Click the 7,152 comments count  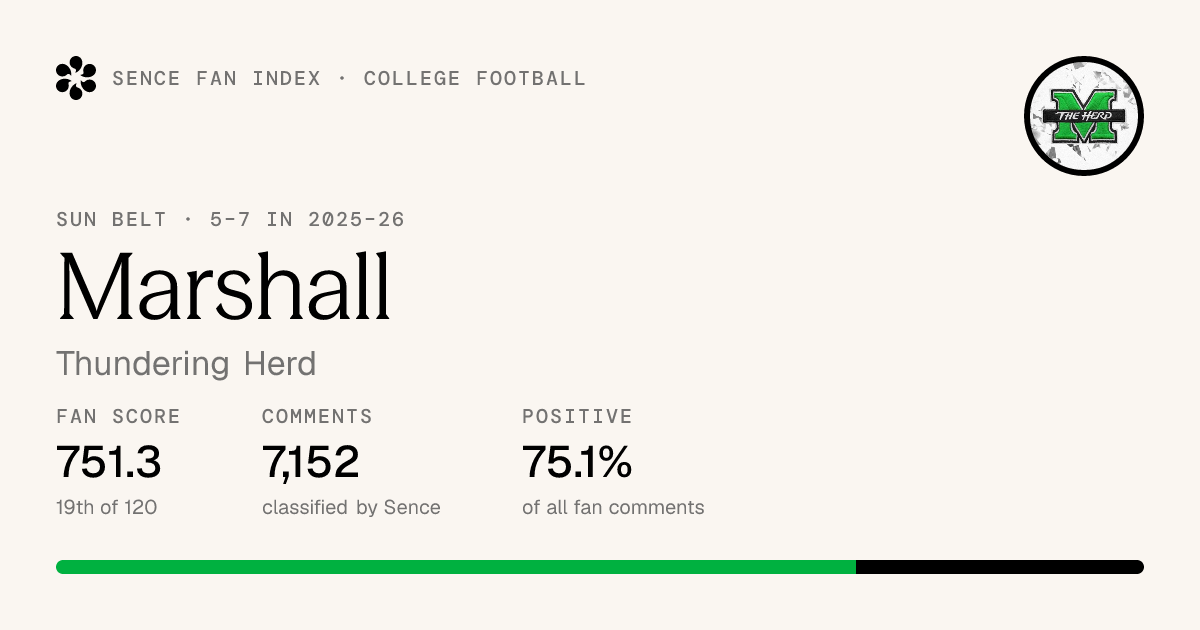click(x=311, y=462)
